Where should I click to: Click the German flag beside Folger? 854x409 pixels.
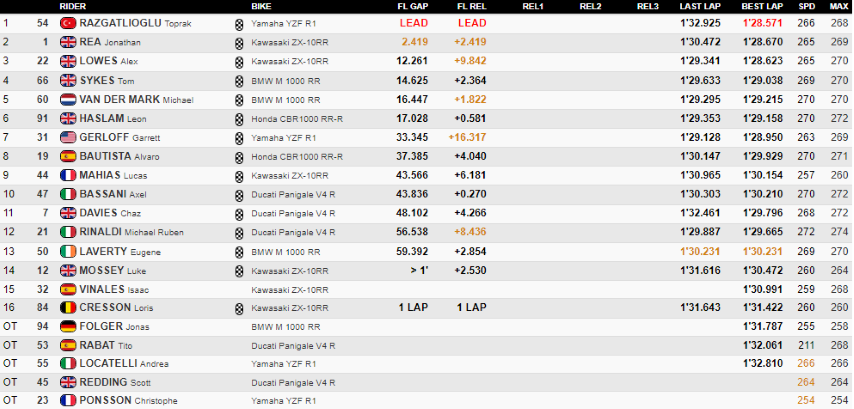(x=68, y=326)
